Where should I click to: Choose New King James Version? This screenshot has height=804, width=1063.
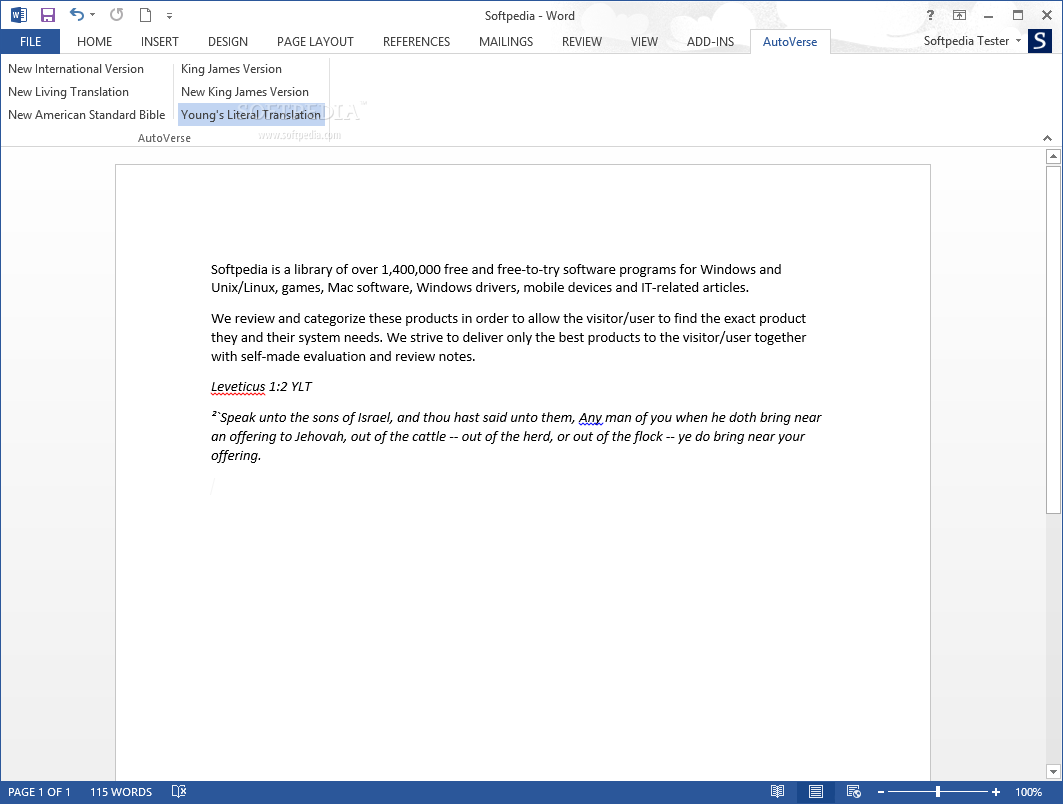(x=245, y=92)
